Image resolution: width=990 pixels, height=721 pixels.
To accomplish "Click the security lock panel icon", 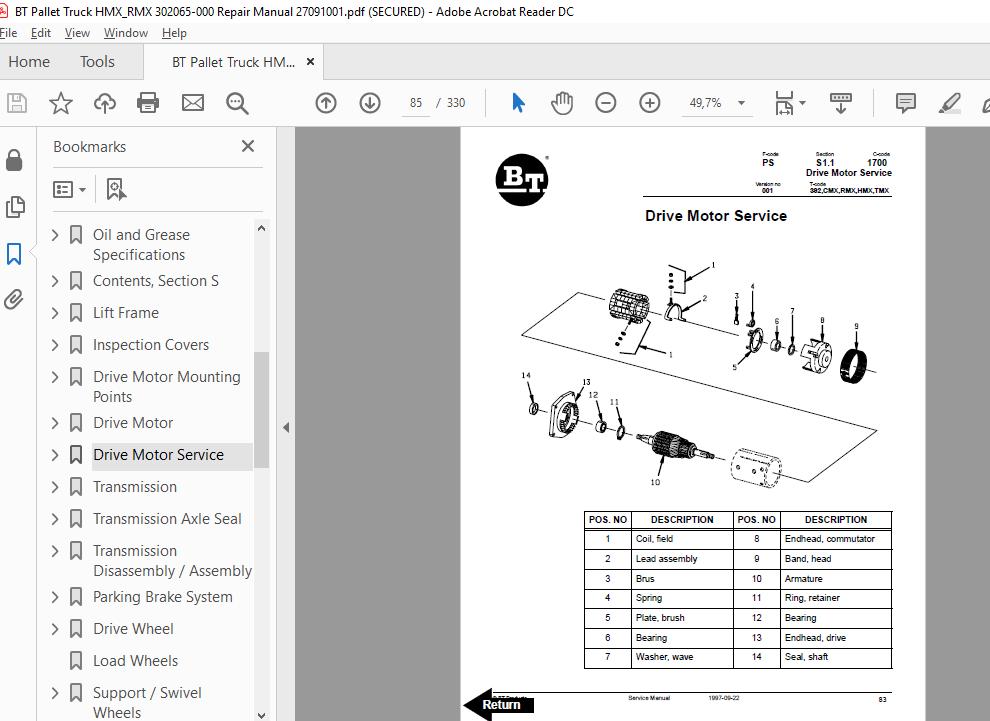I will (x=14, y=160).
